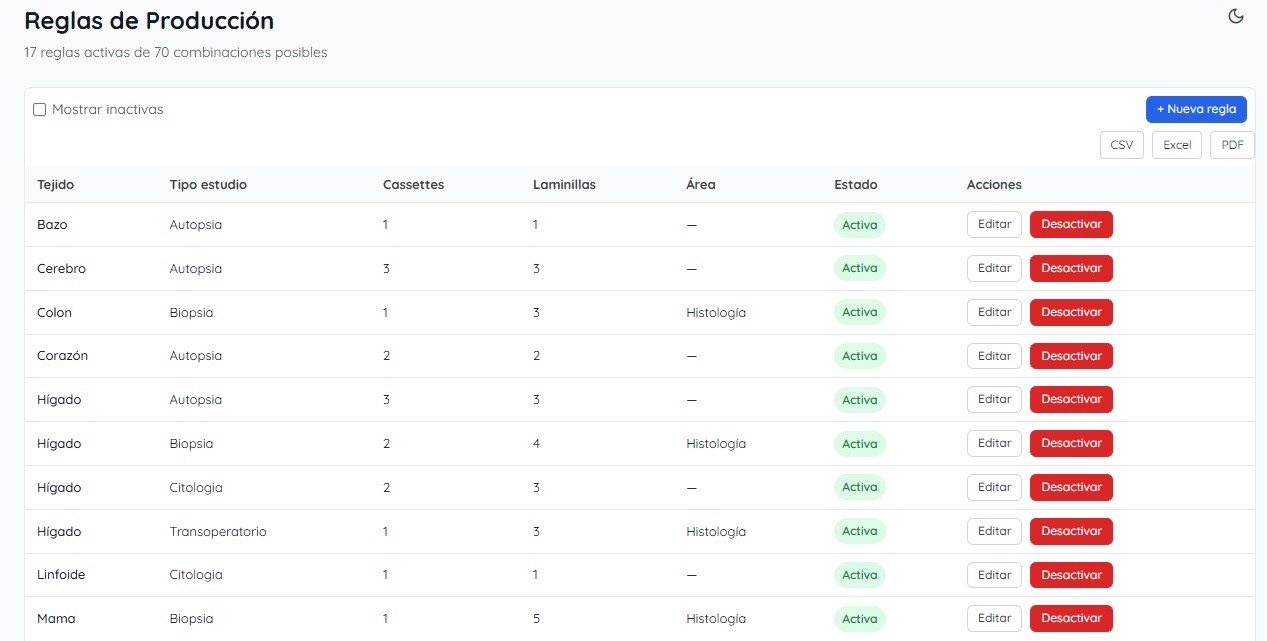Click Biopsia in the Mama row
The image size is (1267, 641).
[x=191, y=619]
